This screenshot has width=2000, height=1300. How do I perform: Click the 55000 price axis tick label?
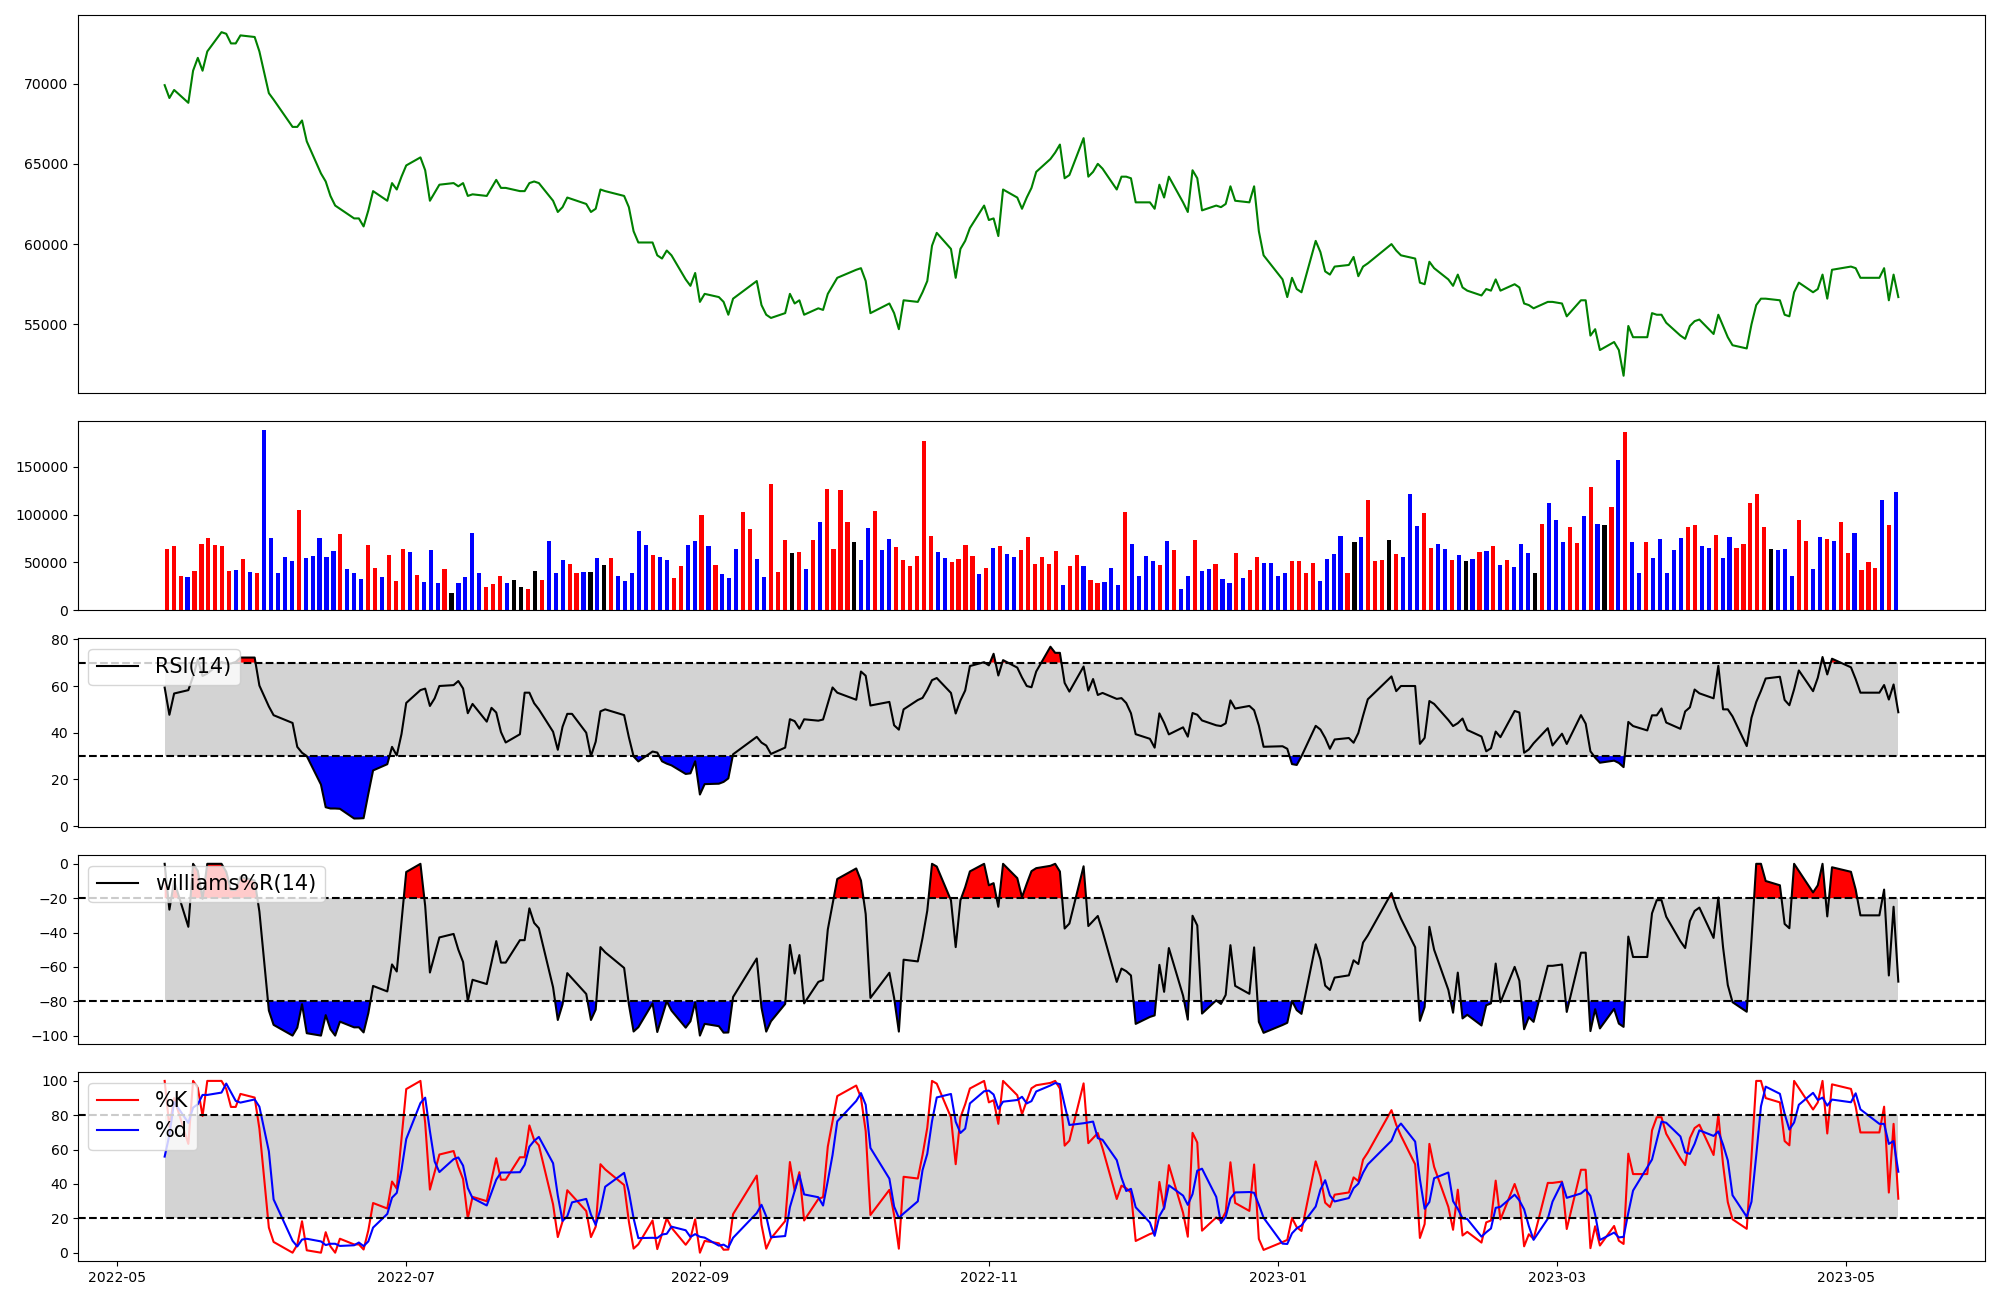45,325
